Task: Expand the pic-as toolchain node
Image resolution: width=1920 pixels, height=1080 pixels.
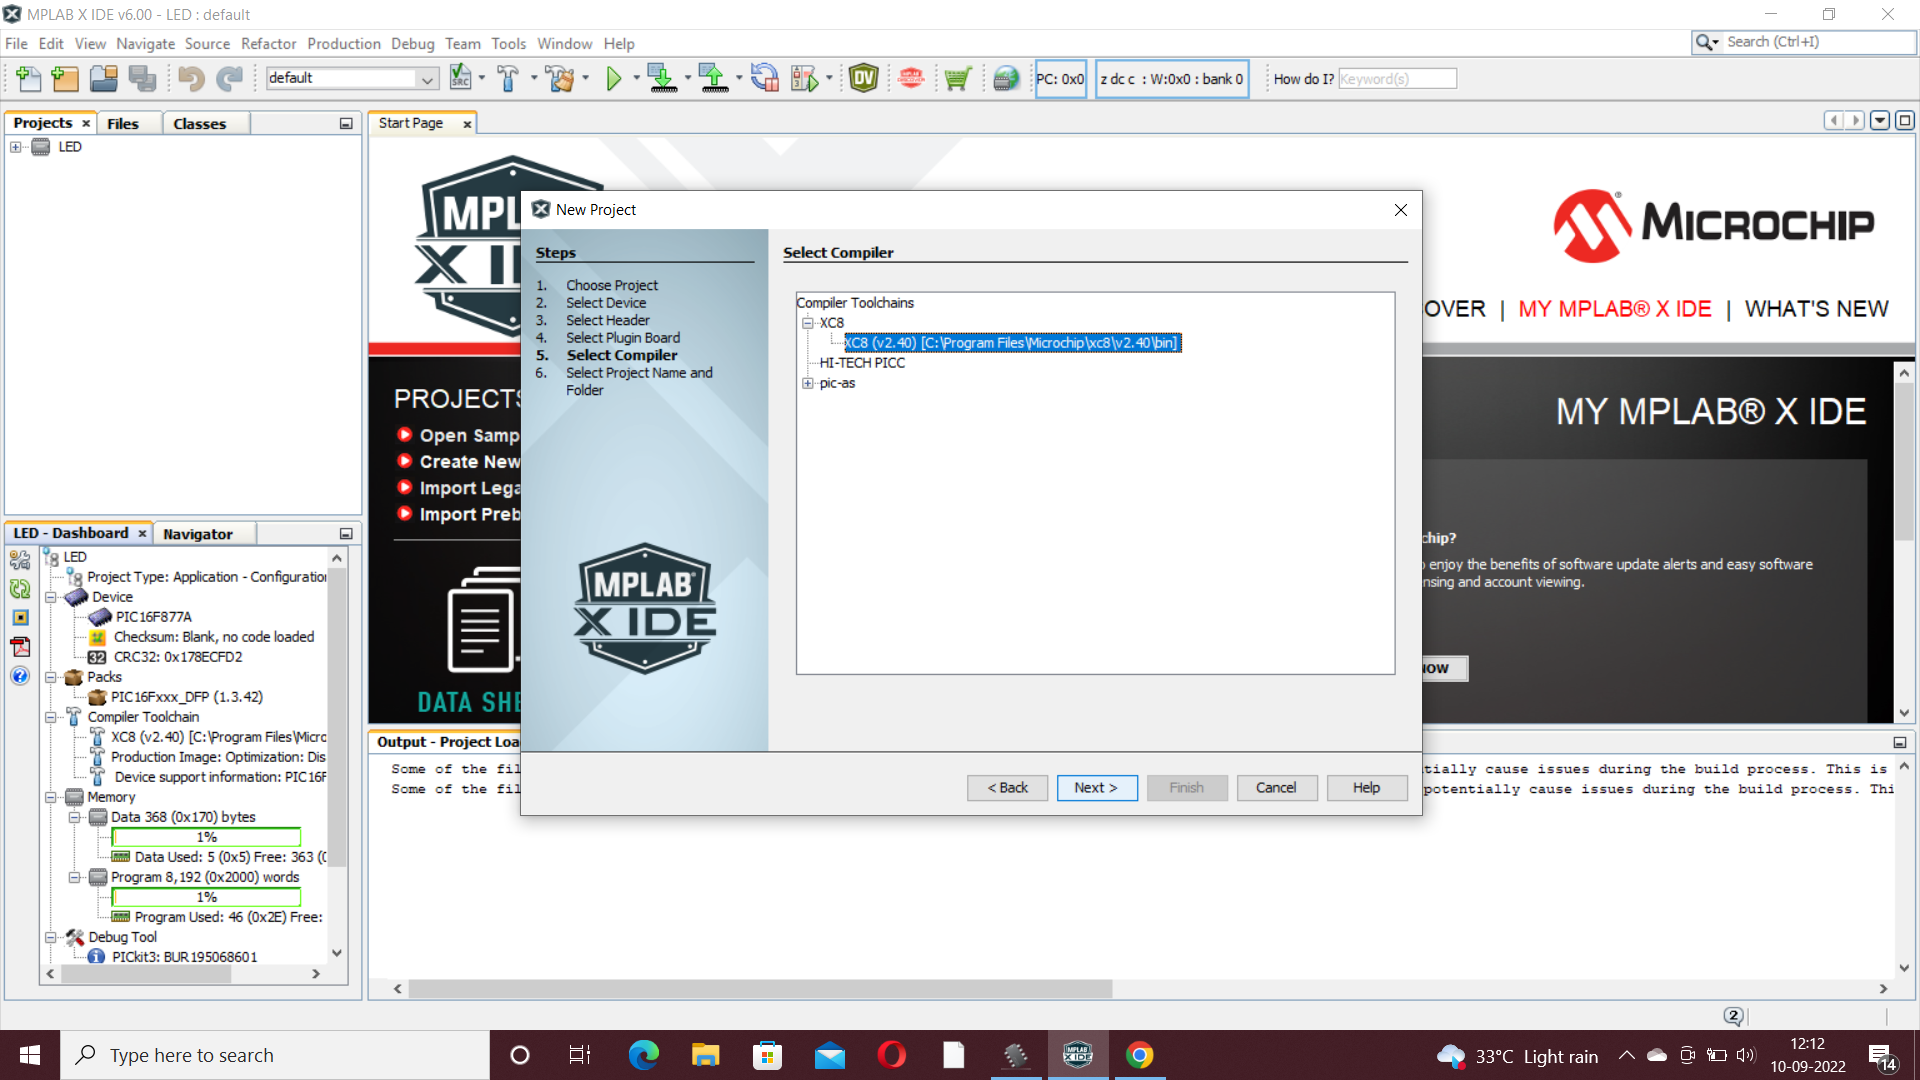Action: (x=808, y=383)
